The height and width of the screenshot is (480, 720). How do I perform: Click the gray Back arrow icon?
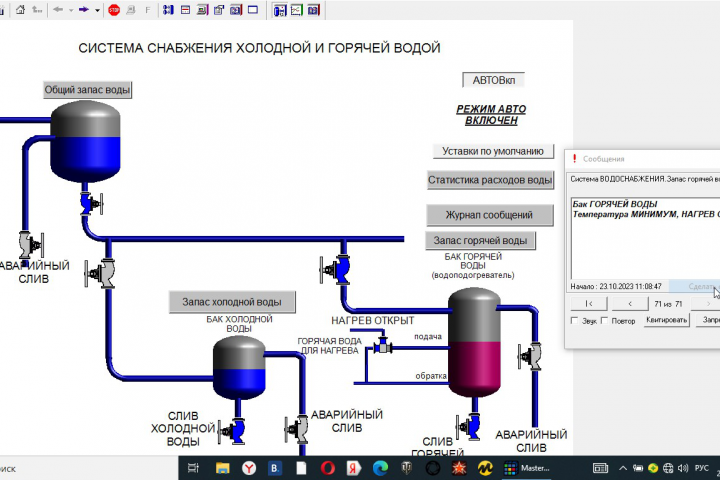point(58,10)
